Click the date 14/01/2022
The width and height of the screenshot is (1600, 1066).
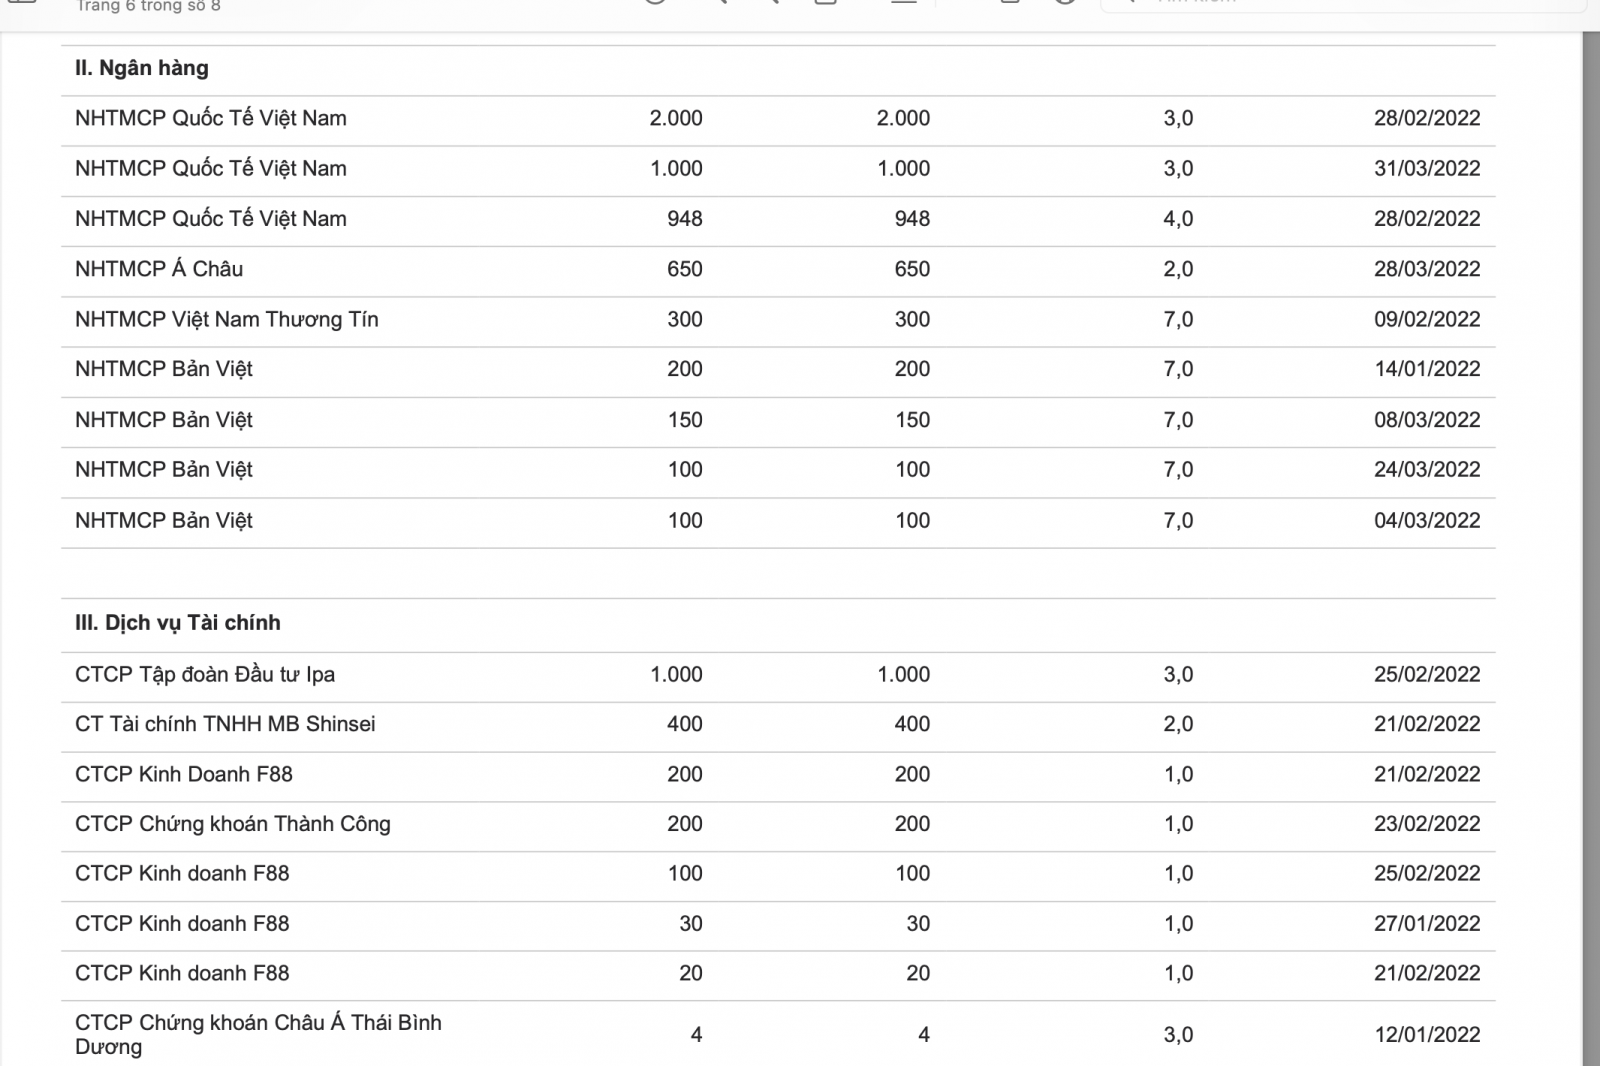pyautogui.click(x=1427, y=369)
